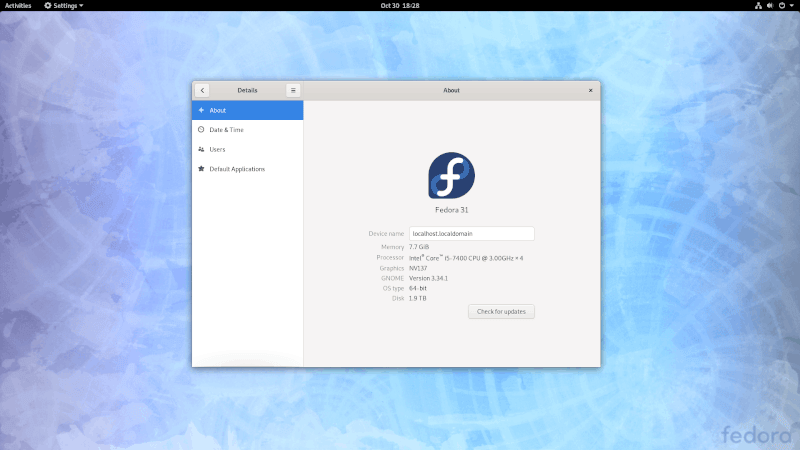800x450 pixels.
Task: Select the Default Applications panel
Action: click(247, 169)
